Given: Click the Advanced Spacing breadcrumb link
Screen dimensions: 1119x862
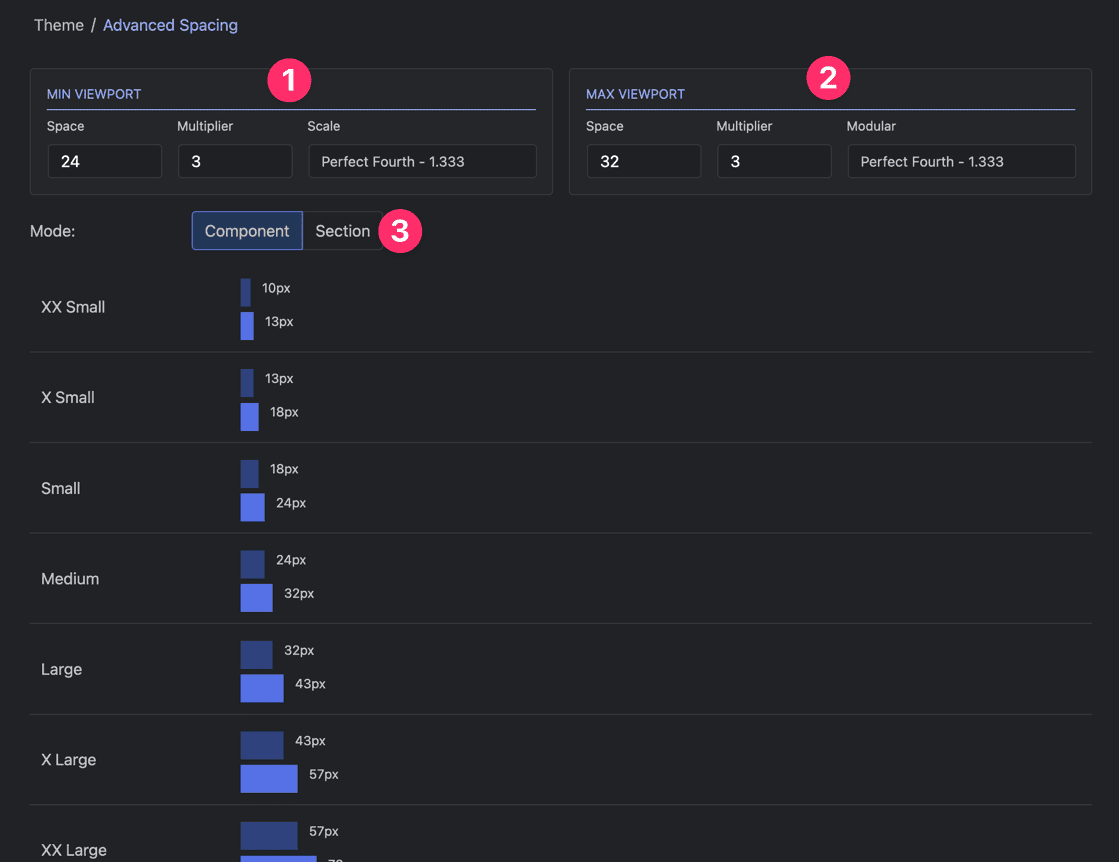Looking at the screenshot, I should 170,24.
